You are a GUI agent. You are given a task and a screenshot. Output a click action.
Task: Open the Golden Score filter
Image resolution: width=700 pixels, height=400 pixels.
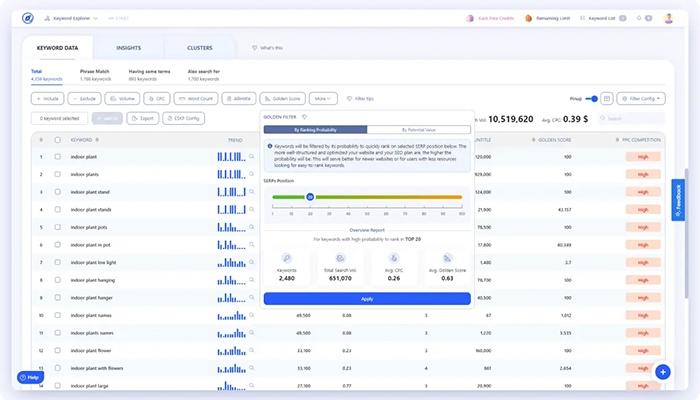283,99
